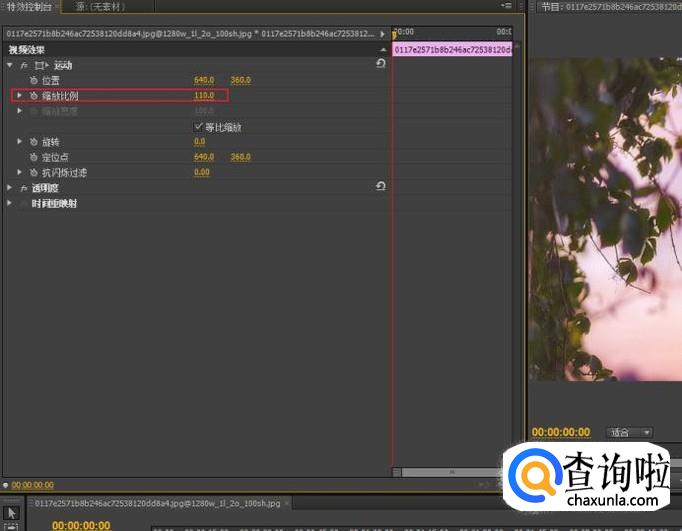682x531 pixels.
Task: Collapse the 视频效果 section arrow
Action: coord(383,50)
